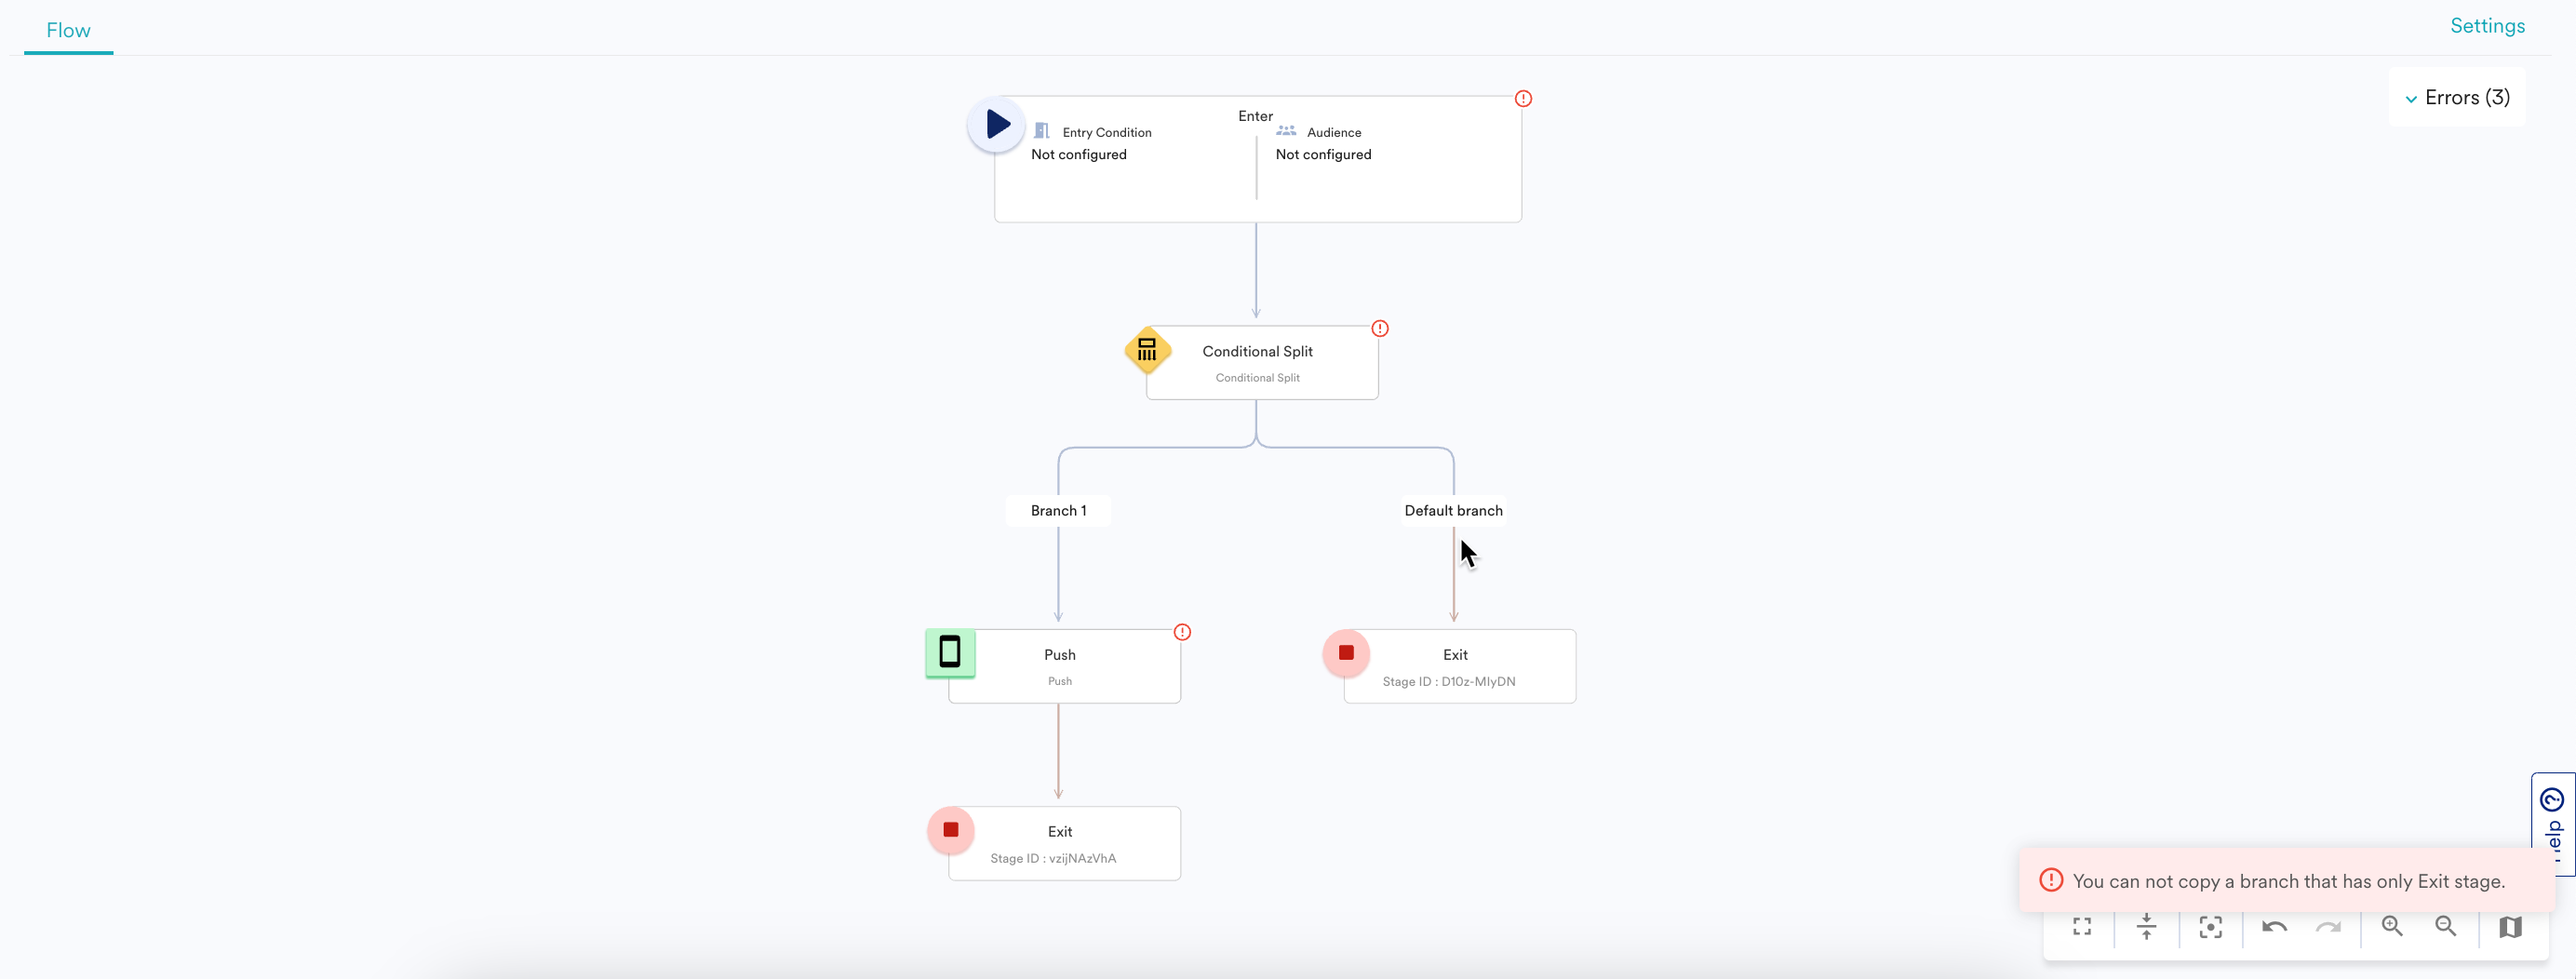Select the Branch 1 label
2576x979 pixels.
pos(1058,510)
